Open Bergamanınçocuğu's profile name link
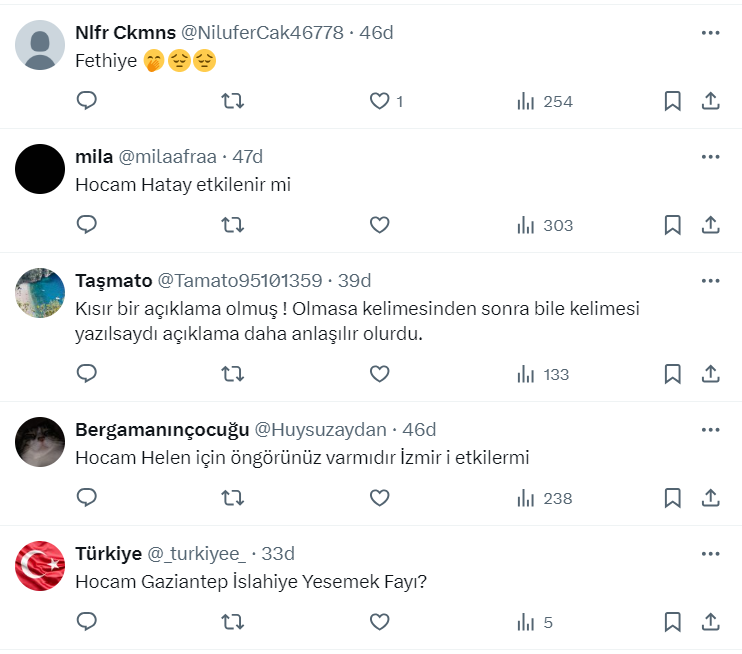The height and width of the screenshot is (654, 742). [x=161, y=430]
